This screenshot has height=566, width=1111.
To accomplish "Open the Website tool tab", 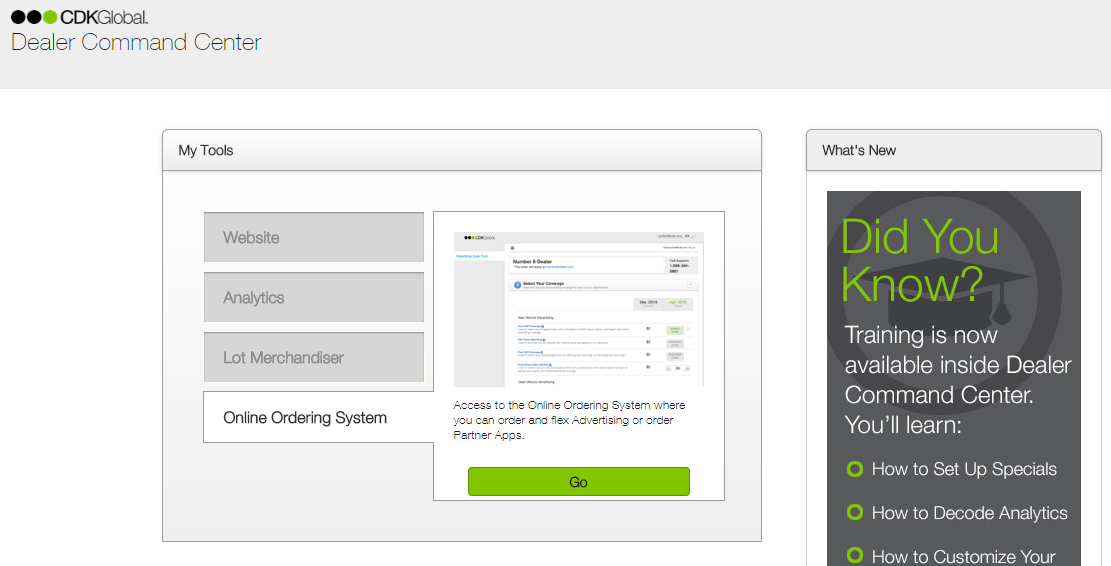I will coord(314,237).
